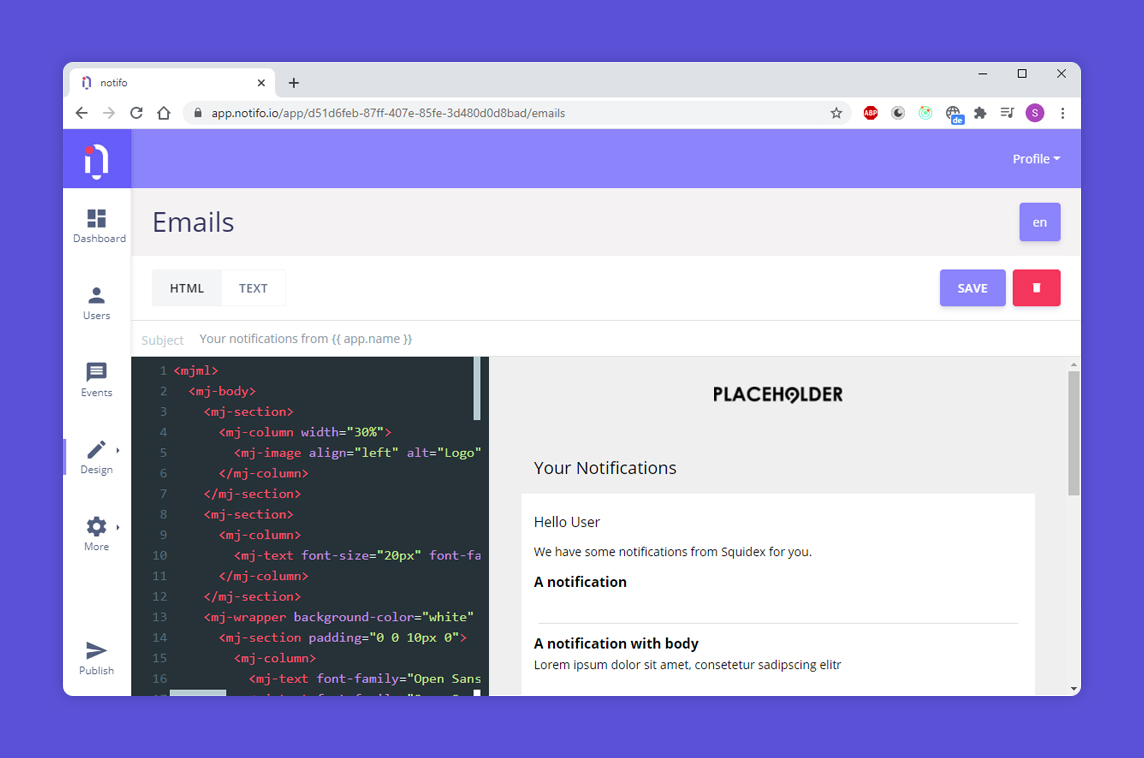This screenshot has height=758, width=1144.
Task: Expand the Design submenu arrow
Action: [x=117, y=450]
